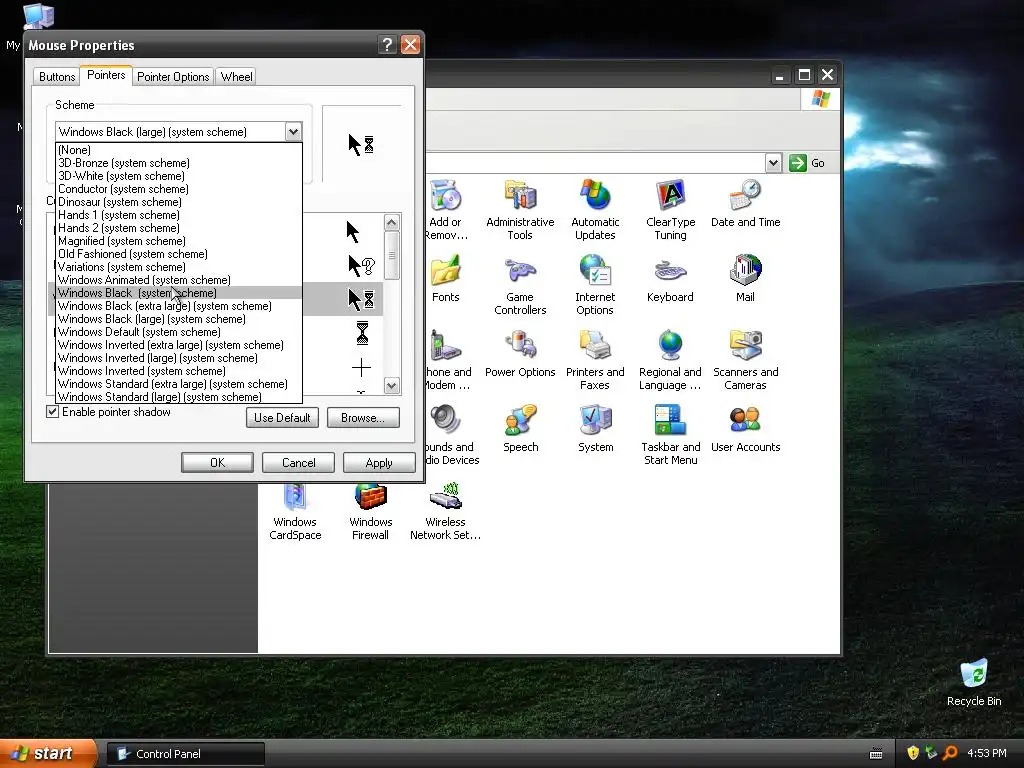Choose Dinosaur (system scheme)

[178, 202]
